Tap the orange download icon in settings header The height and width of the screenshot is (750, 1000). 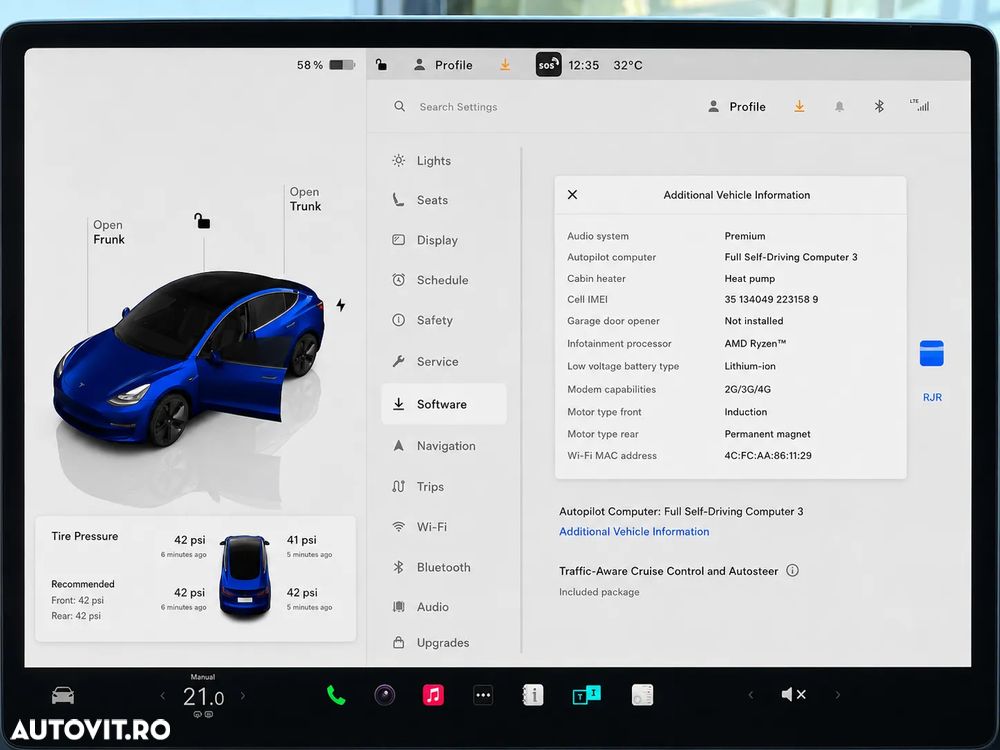pos(799,107)
